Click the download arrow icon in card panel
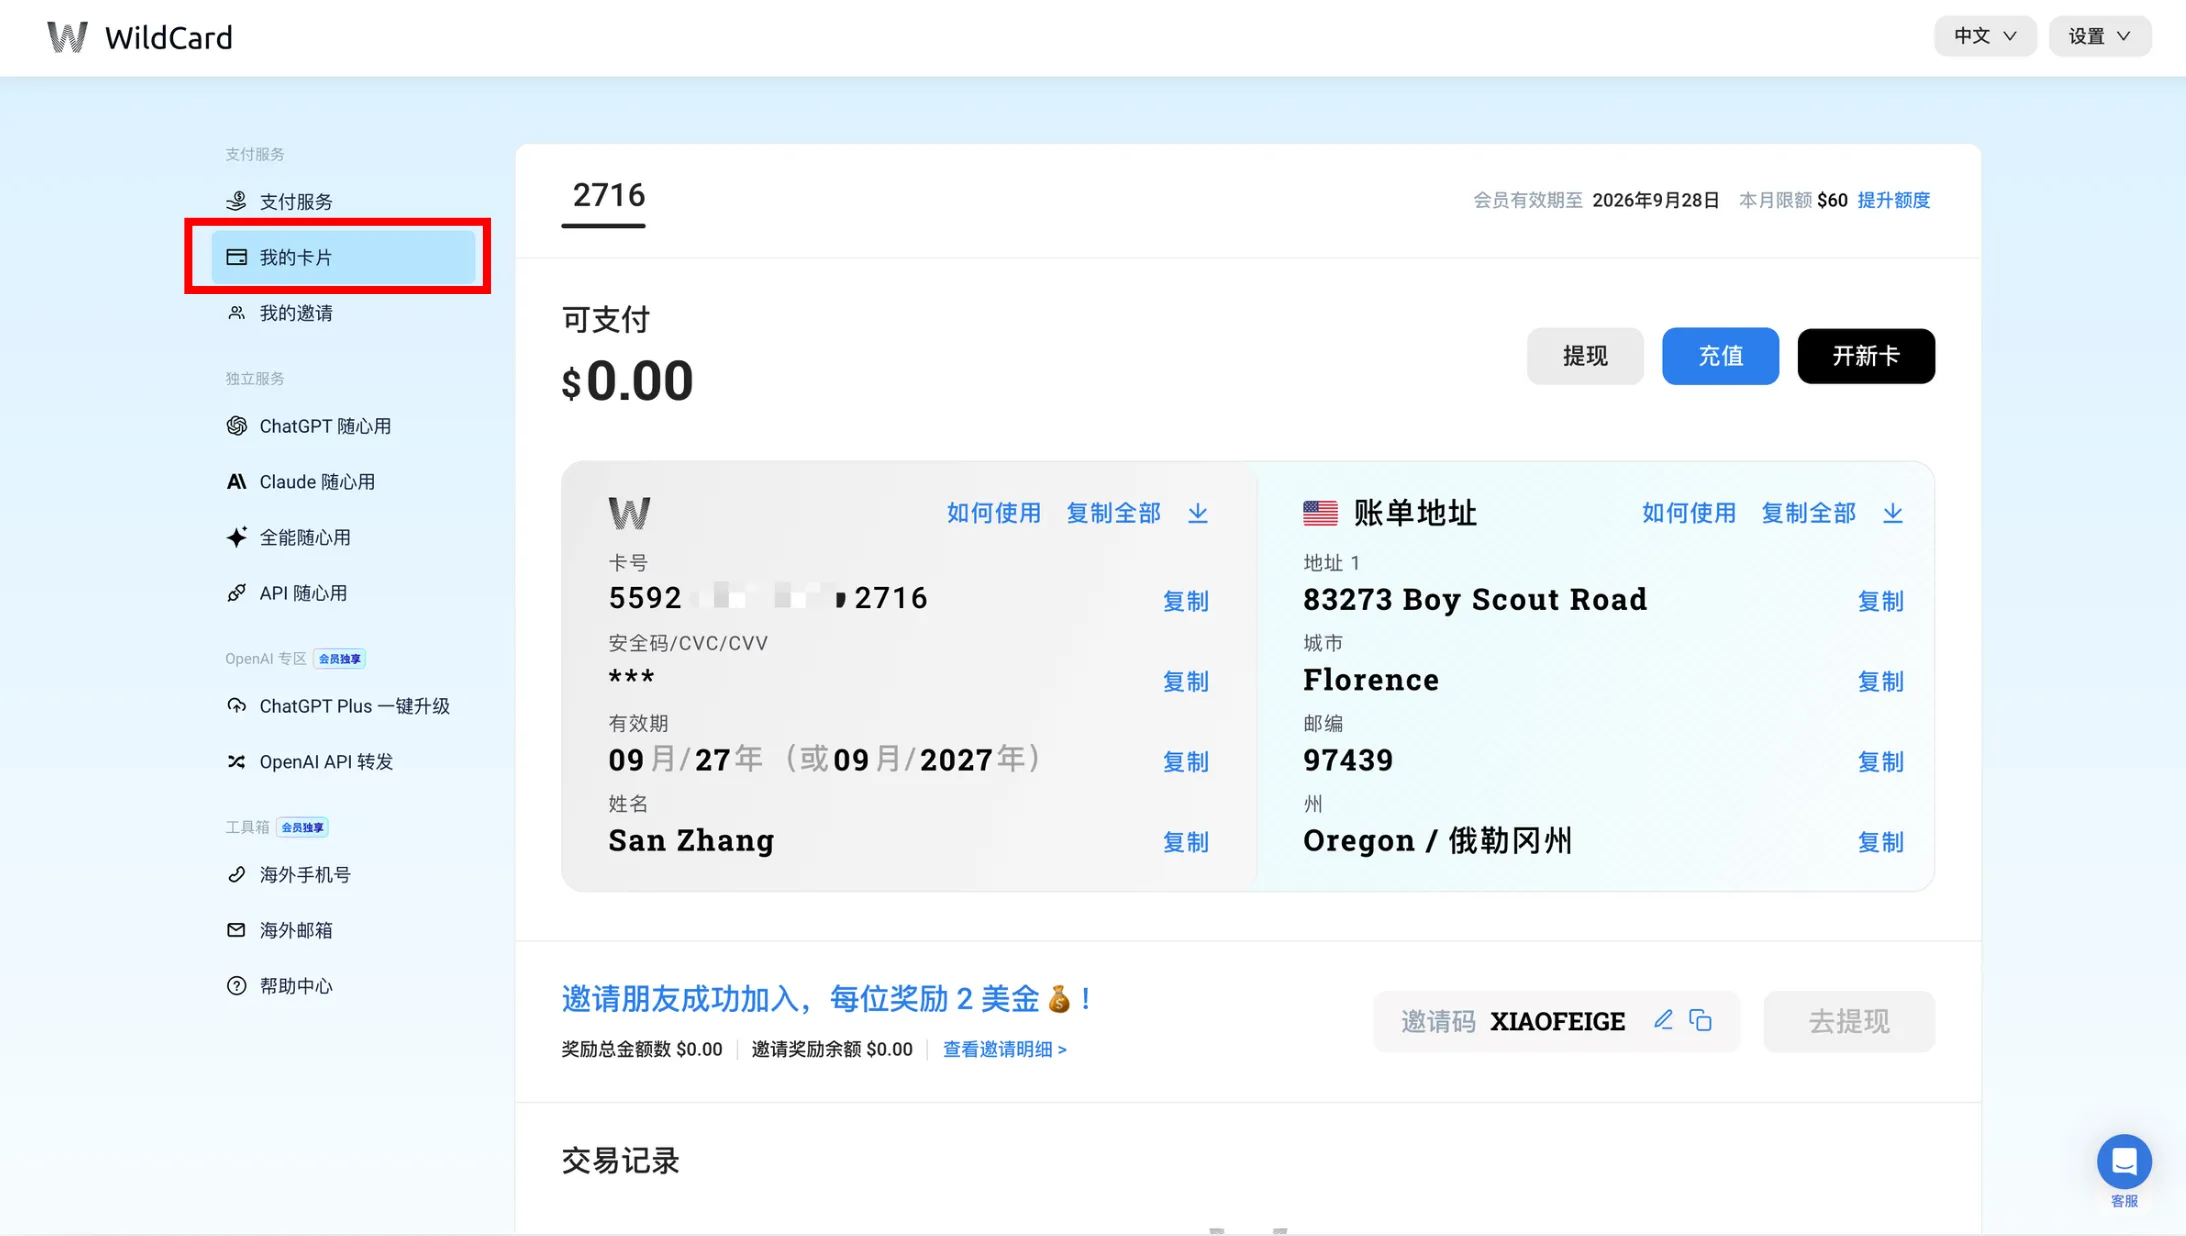This screenshot has height=1236, width=2186. pos(1197,513)
